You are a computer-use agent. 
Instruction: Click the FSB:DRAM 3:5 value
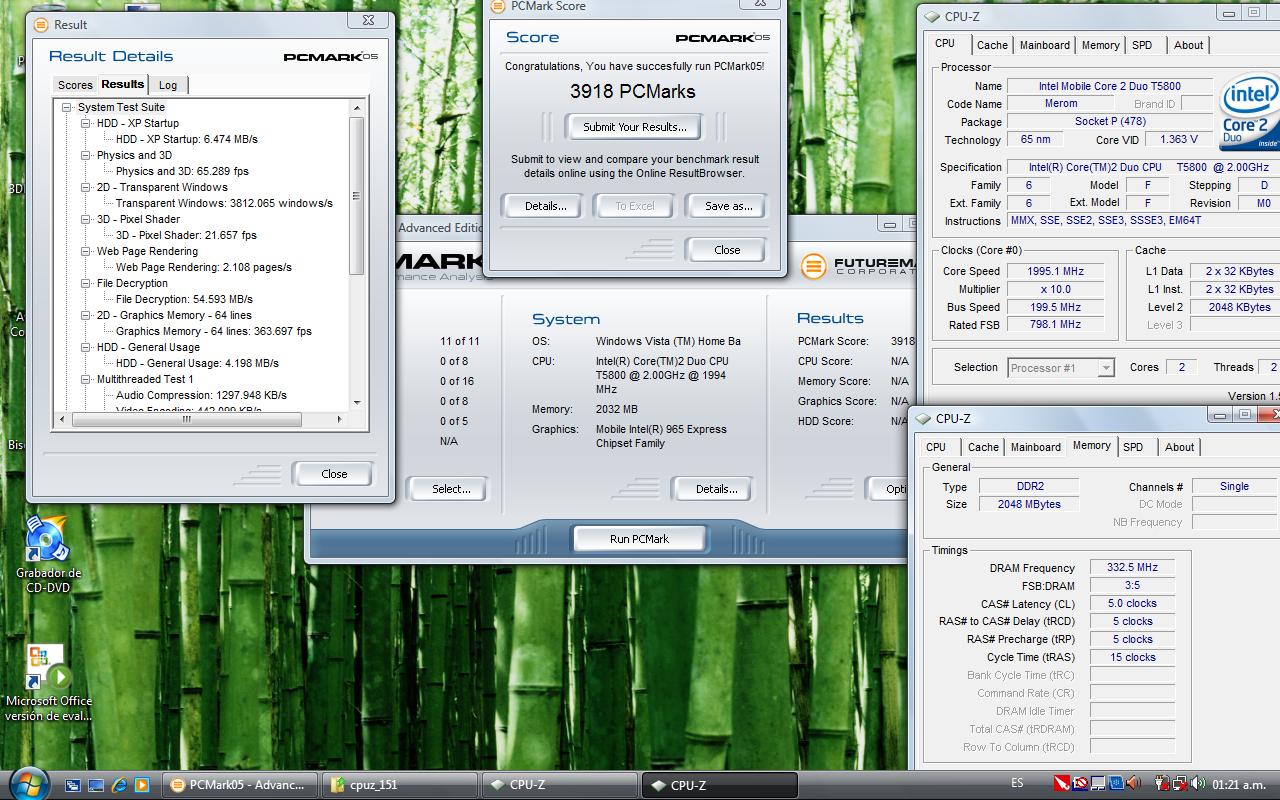point(1131,586)
